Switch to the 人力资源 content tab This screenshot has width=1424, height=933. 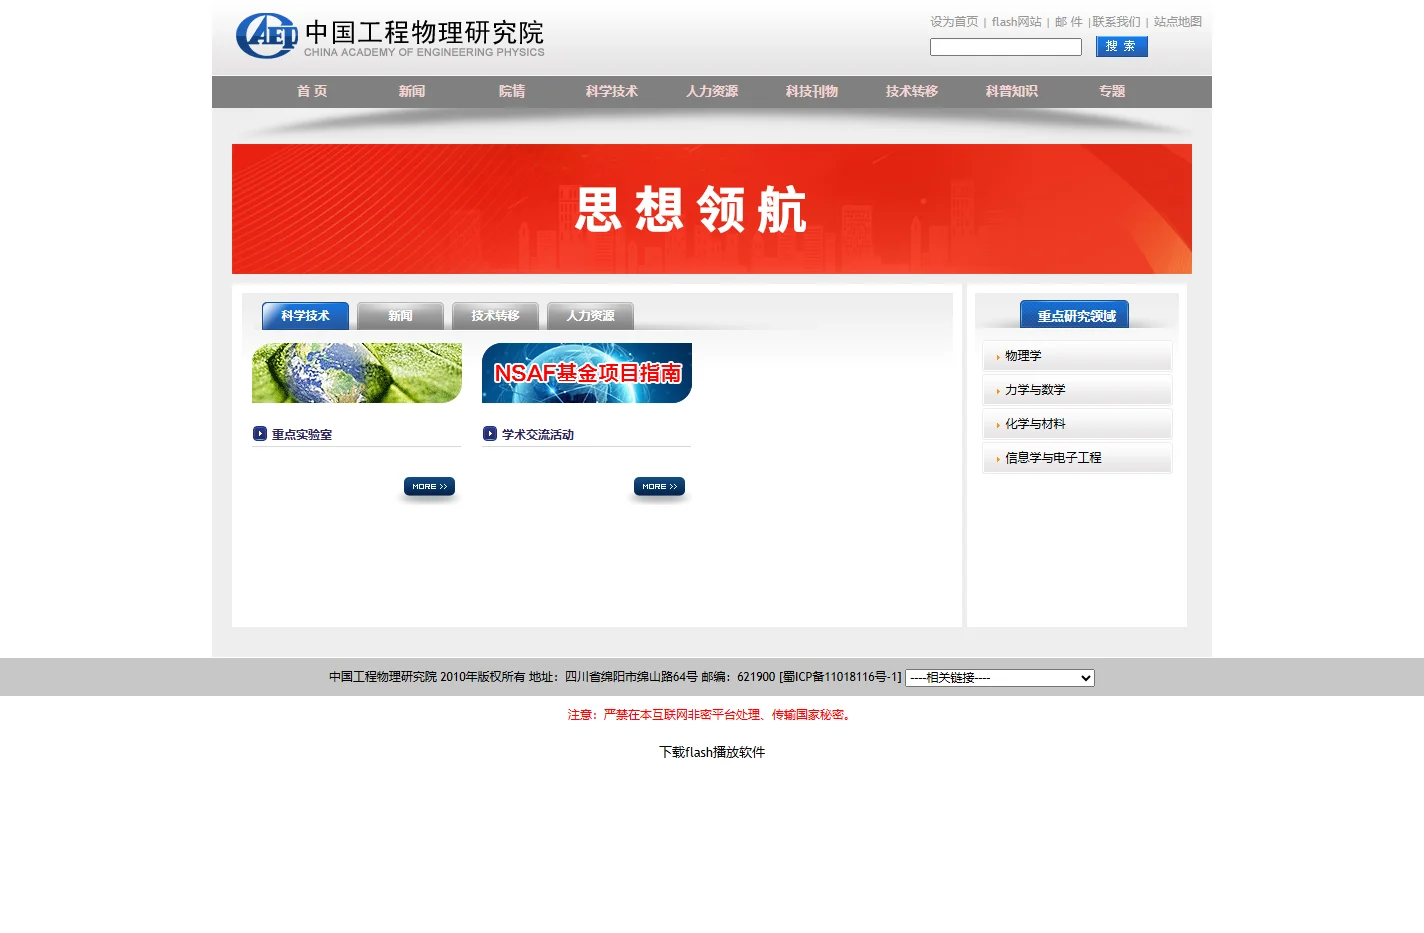point(590,316)
